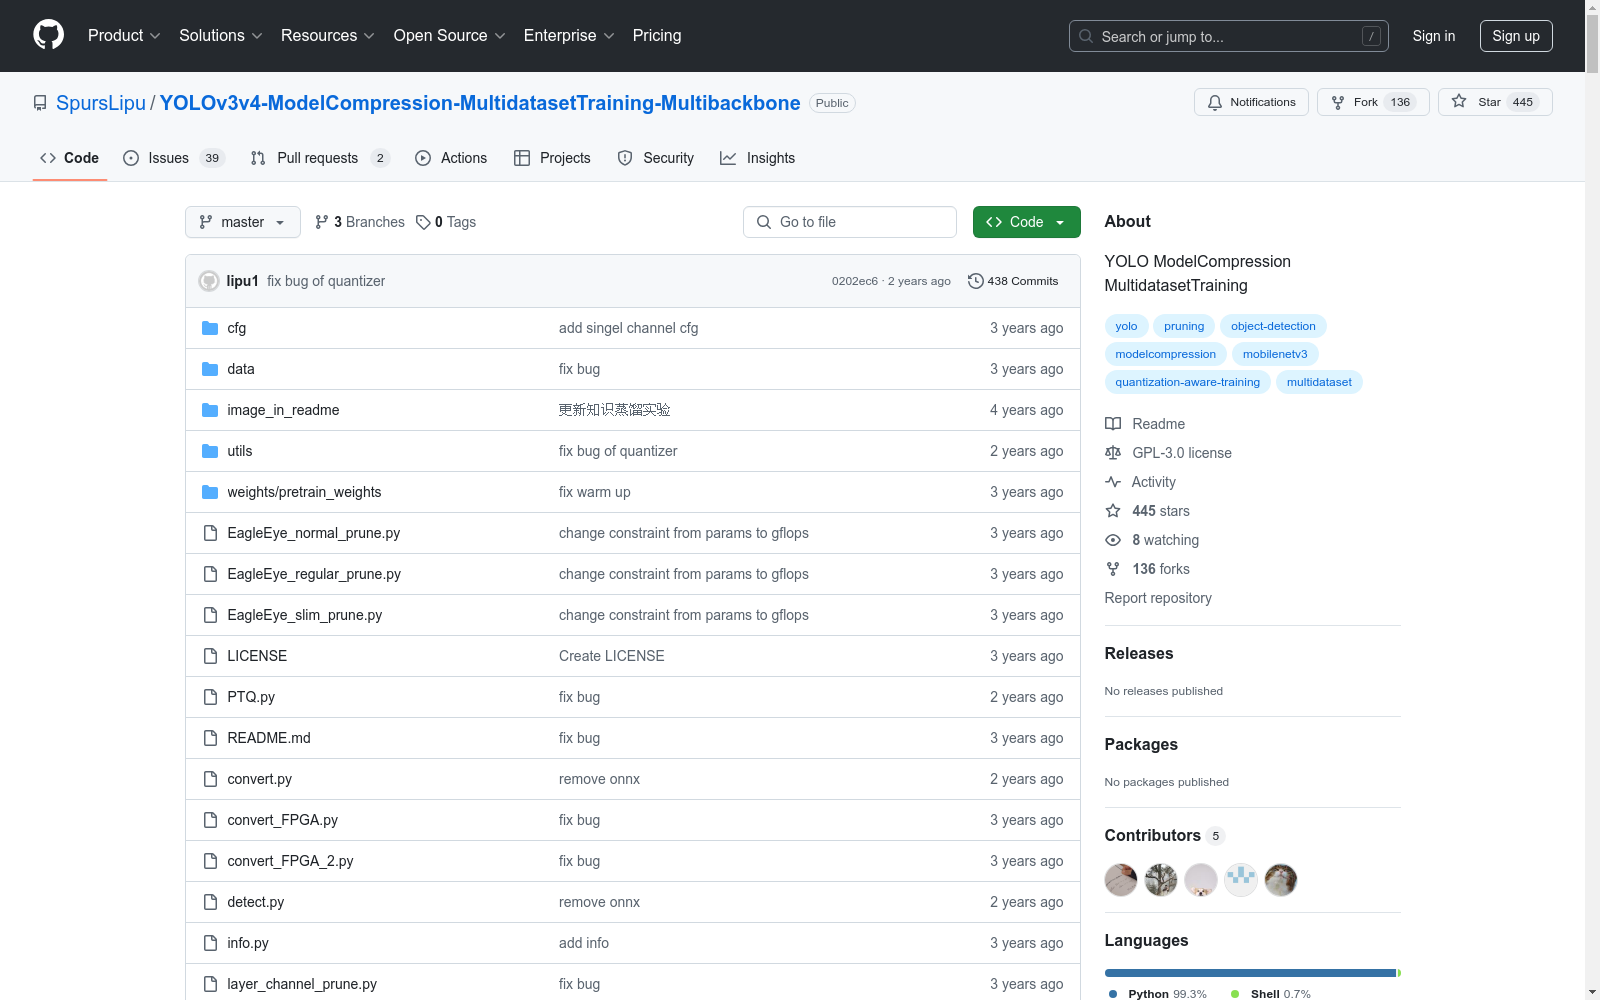Open the 438 Commits link

coord(1013,281)
